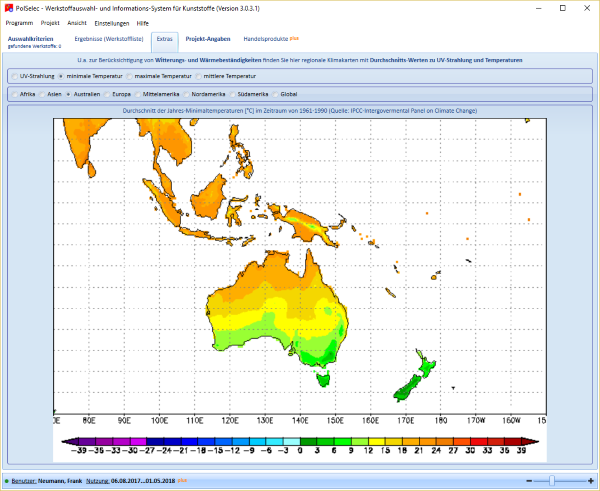Open the Einstellungen menu

tap(112, 23)
